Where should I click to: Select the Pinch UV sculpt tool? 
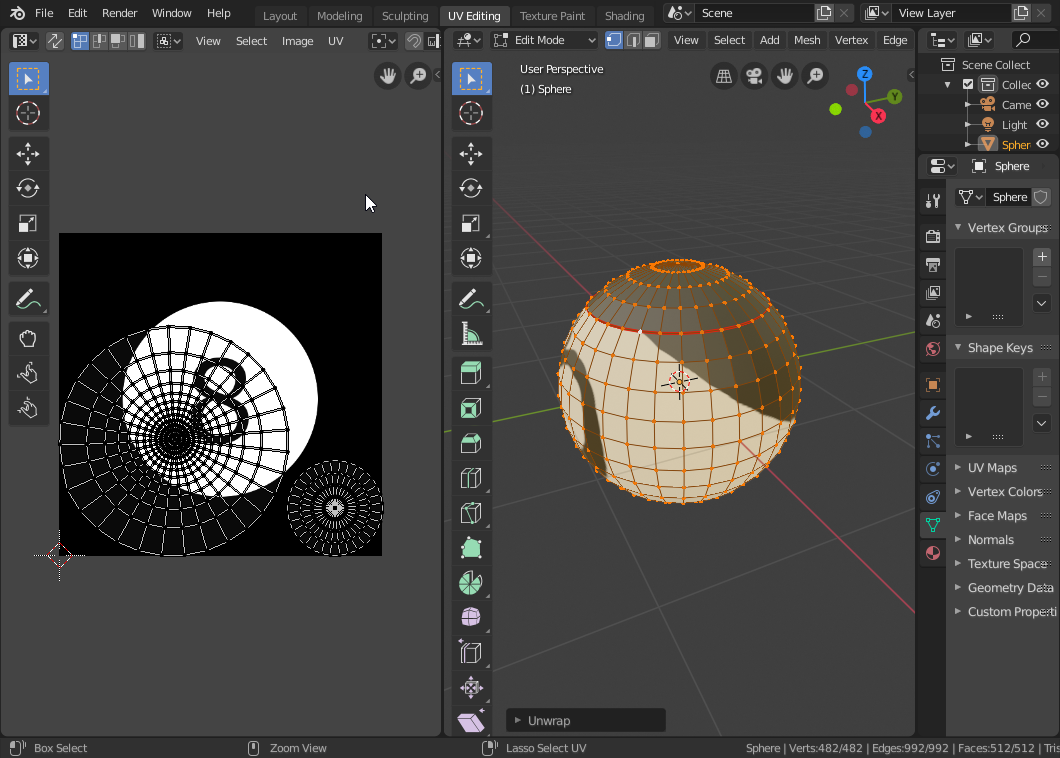[x=28, y=408]
